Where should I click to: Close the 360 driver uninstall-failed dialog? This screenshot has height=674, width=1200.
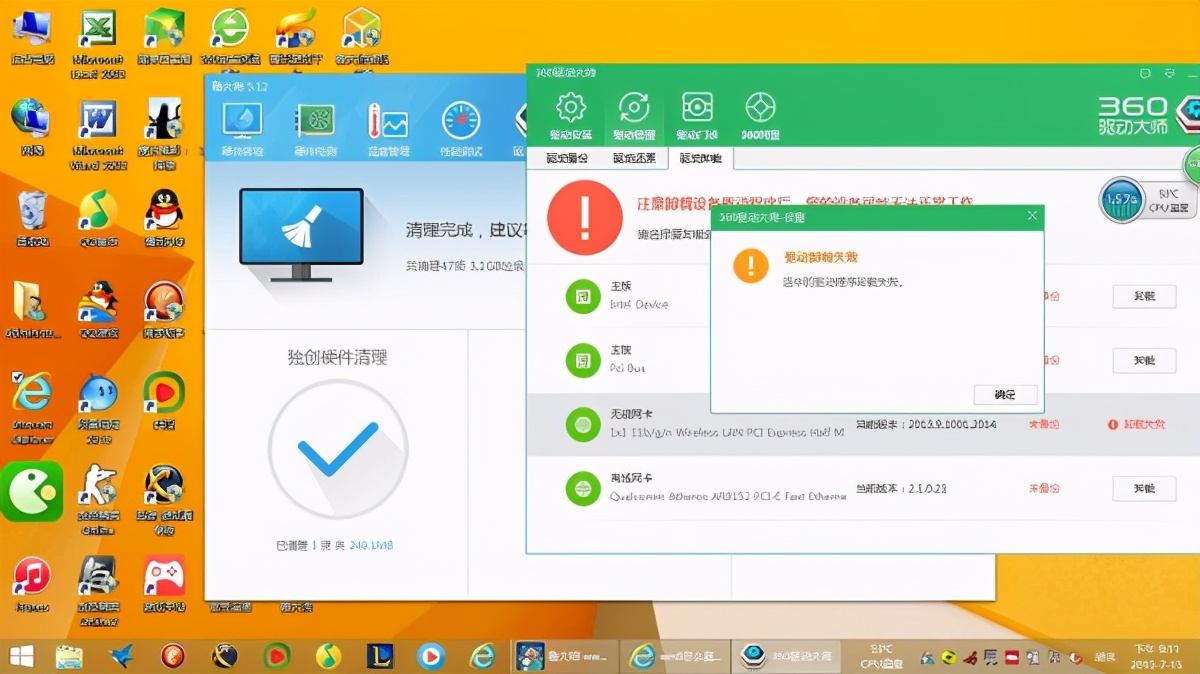1032,216
